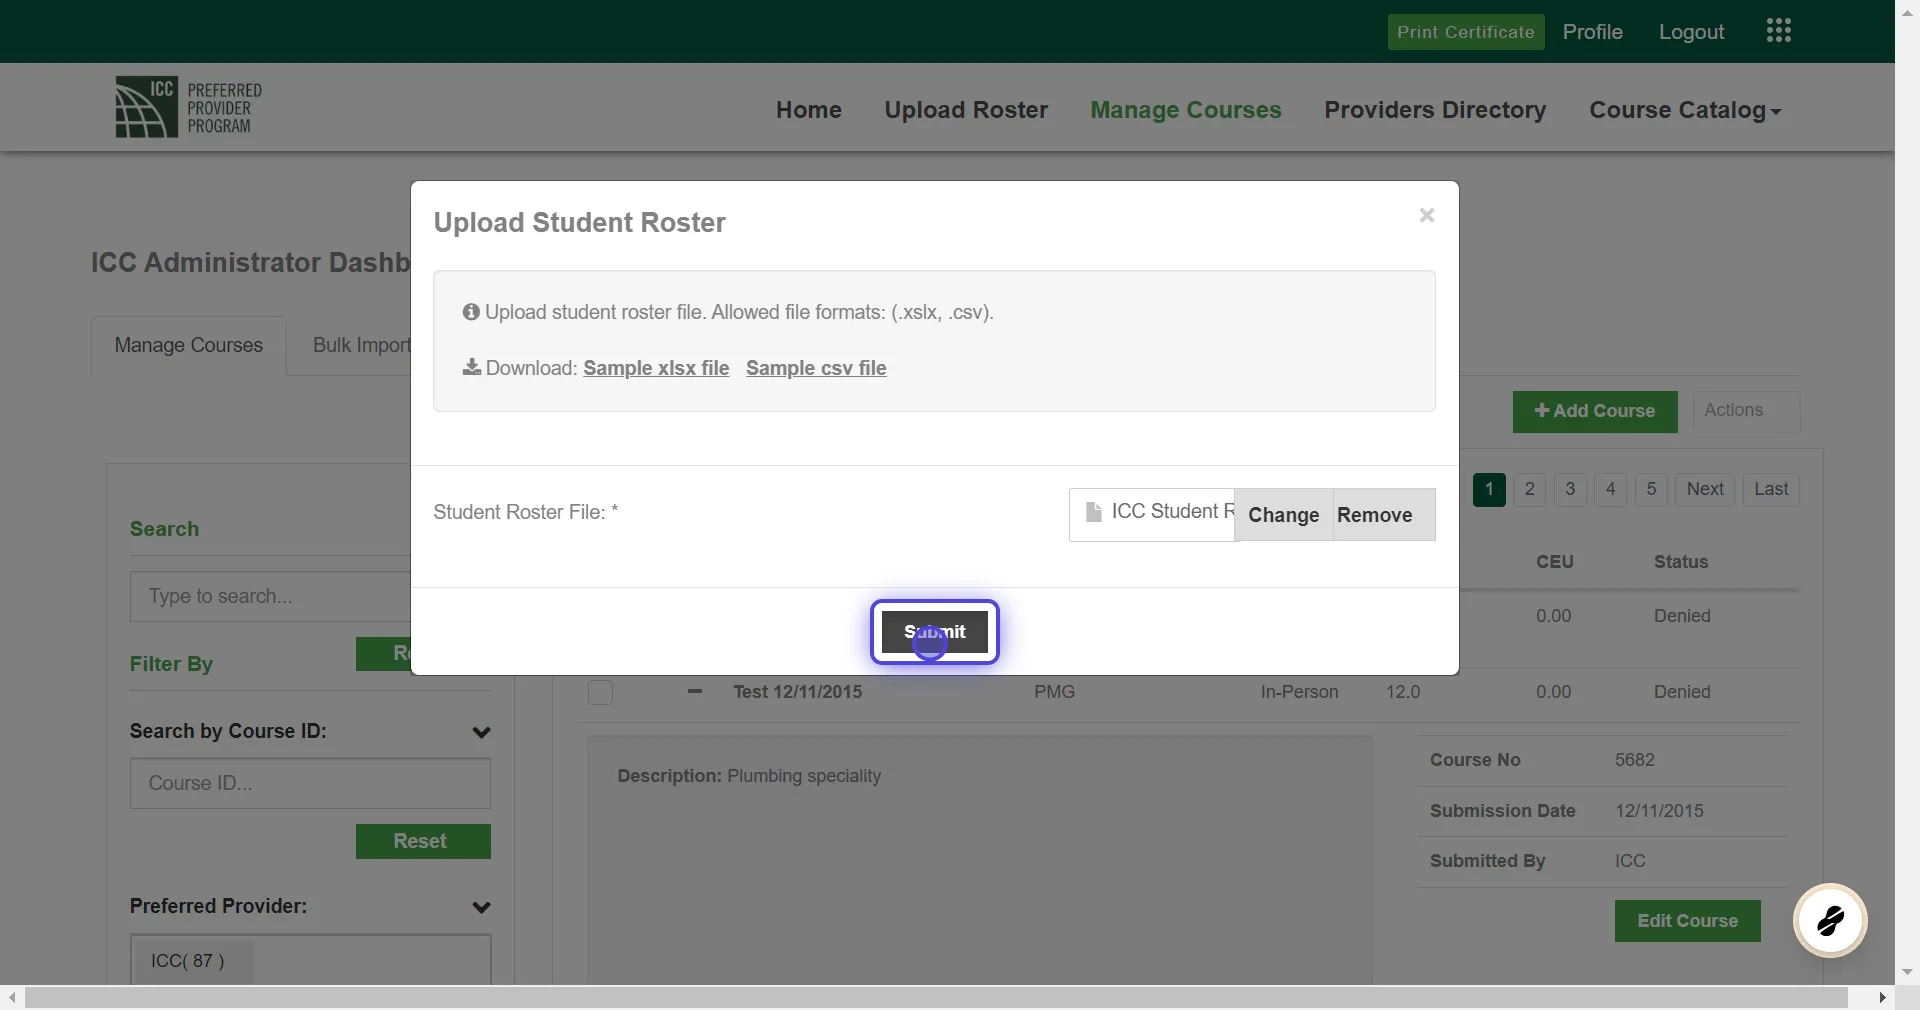Click the Status column header

click(1681, 562)
